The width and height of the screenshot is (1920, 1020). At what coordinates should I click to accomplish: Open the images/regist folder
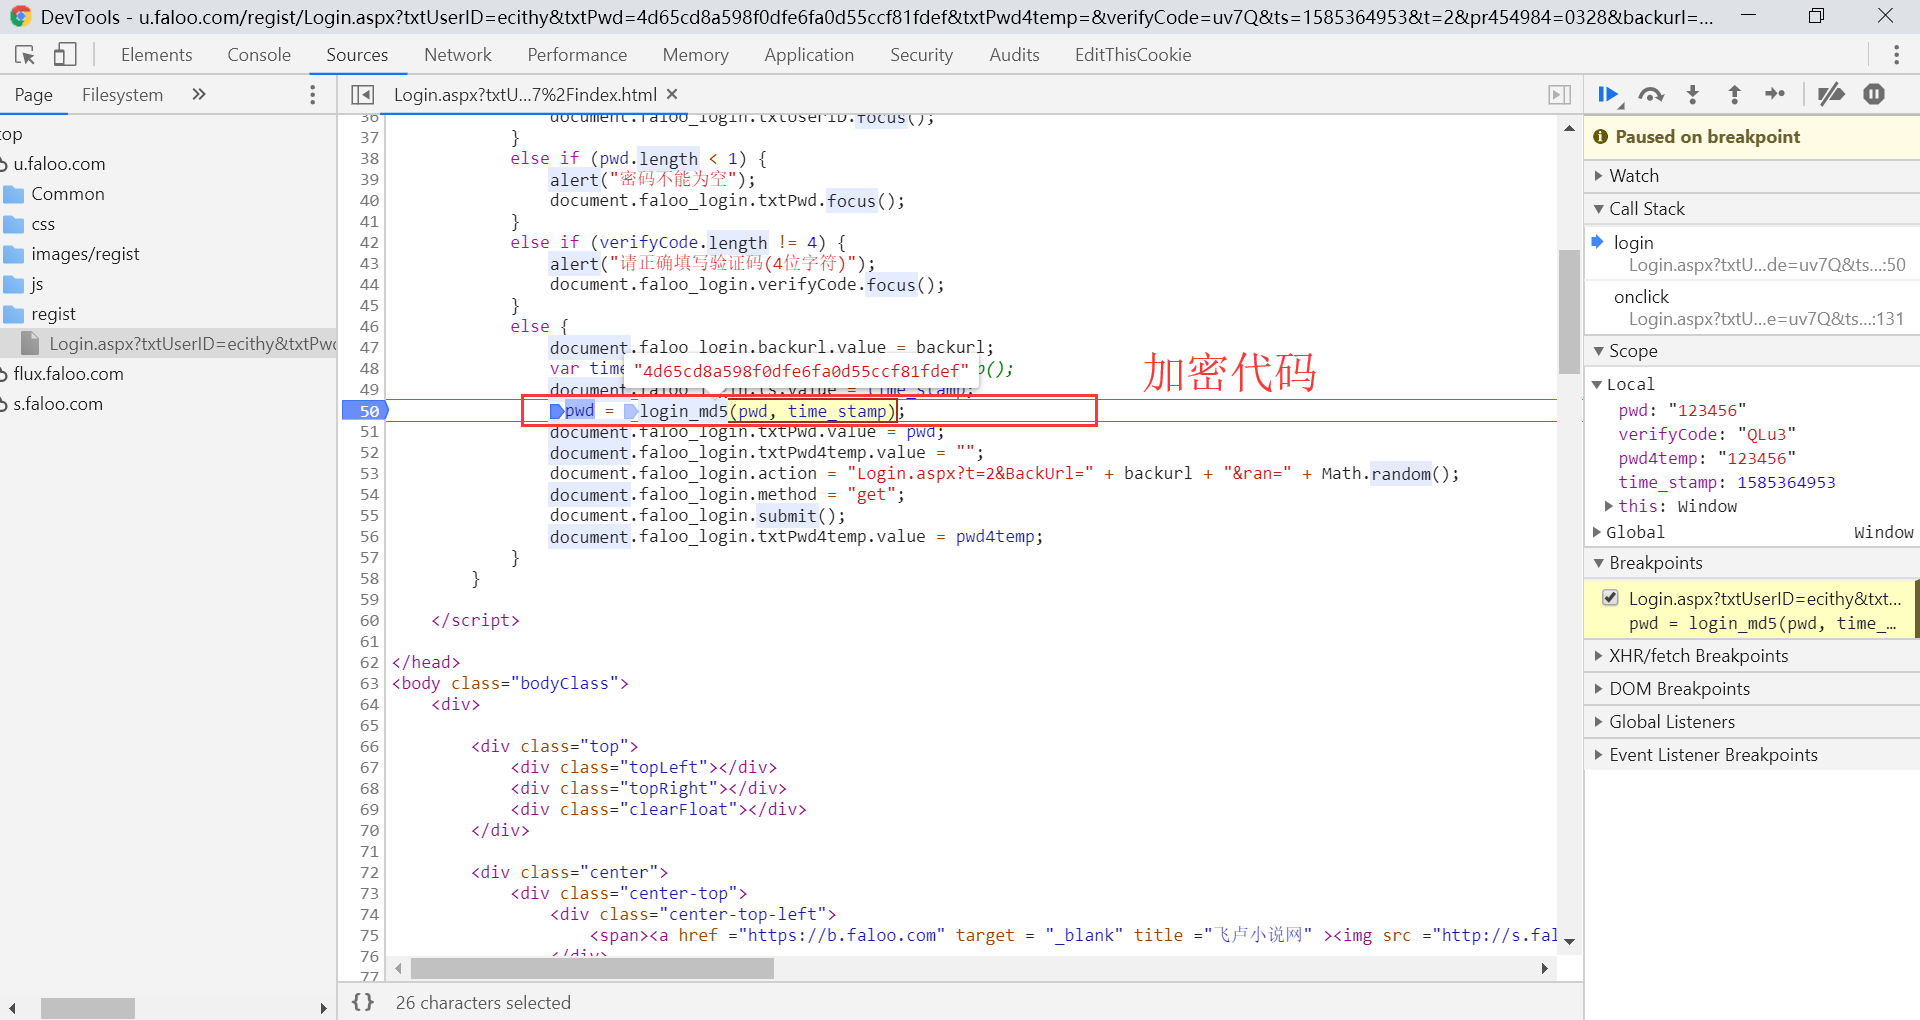(x=85, y=254)
